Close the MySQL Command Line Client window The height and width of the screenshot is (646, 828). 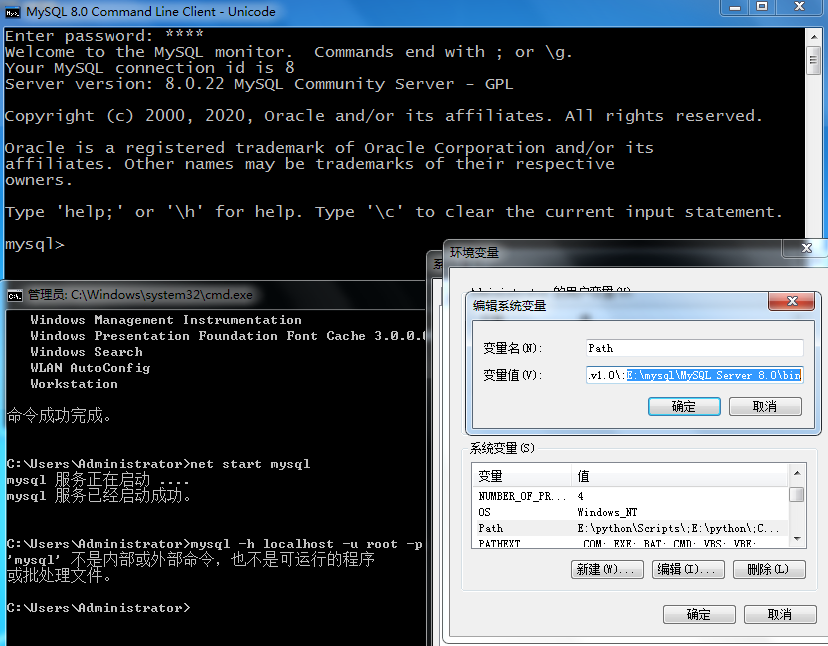799,7
